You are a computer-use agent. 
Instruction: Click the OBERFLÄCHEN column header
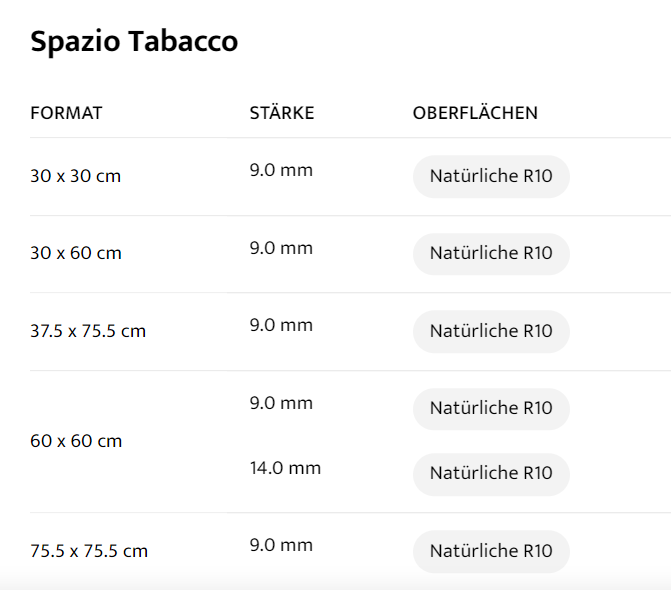[x=475, y=113]
